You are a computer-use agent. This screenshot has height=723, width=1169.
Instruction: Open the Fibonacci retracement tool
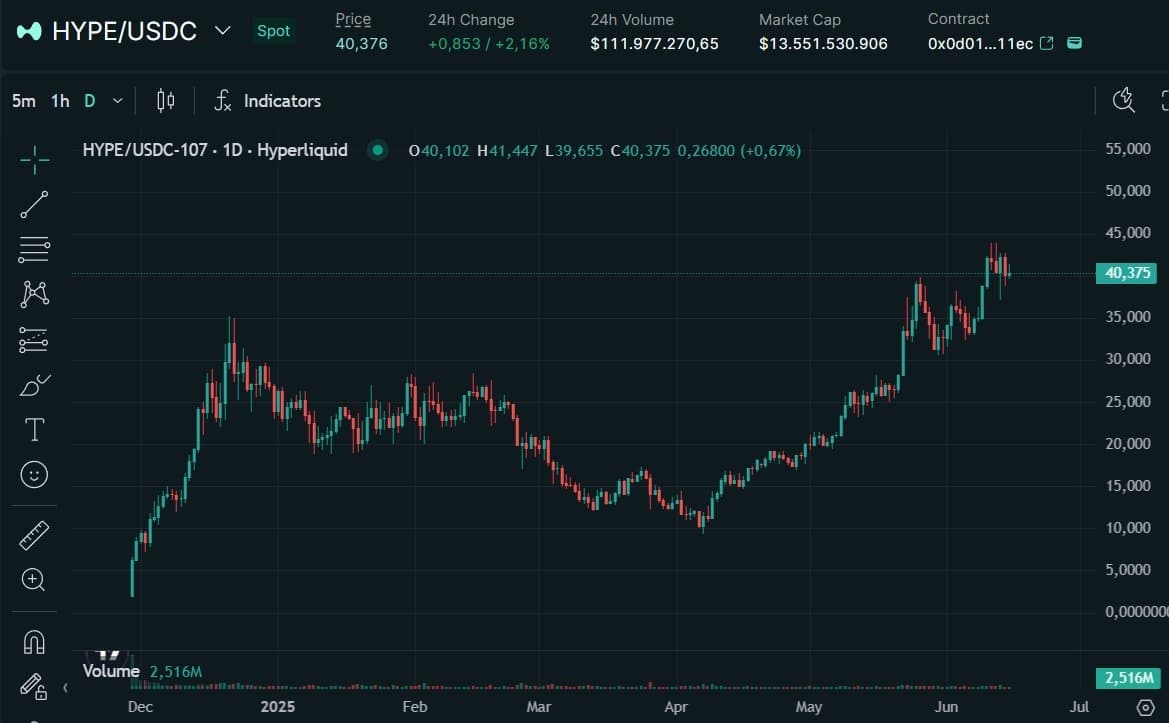click(34, 250)
